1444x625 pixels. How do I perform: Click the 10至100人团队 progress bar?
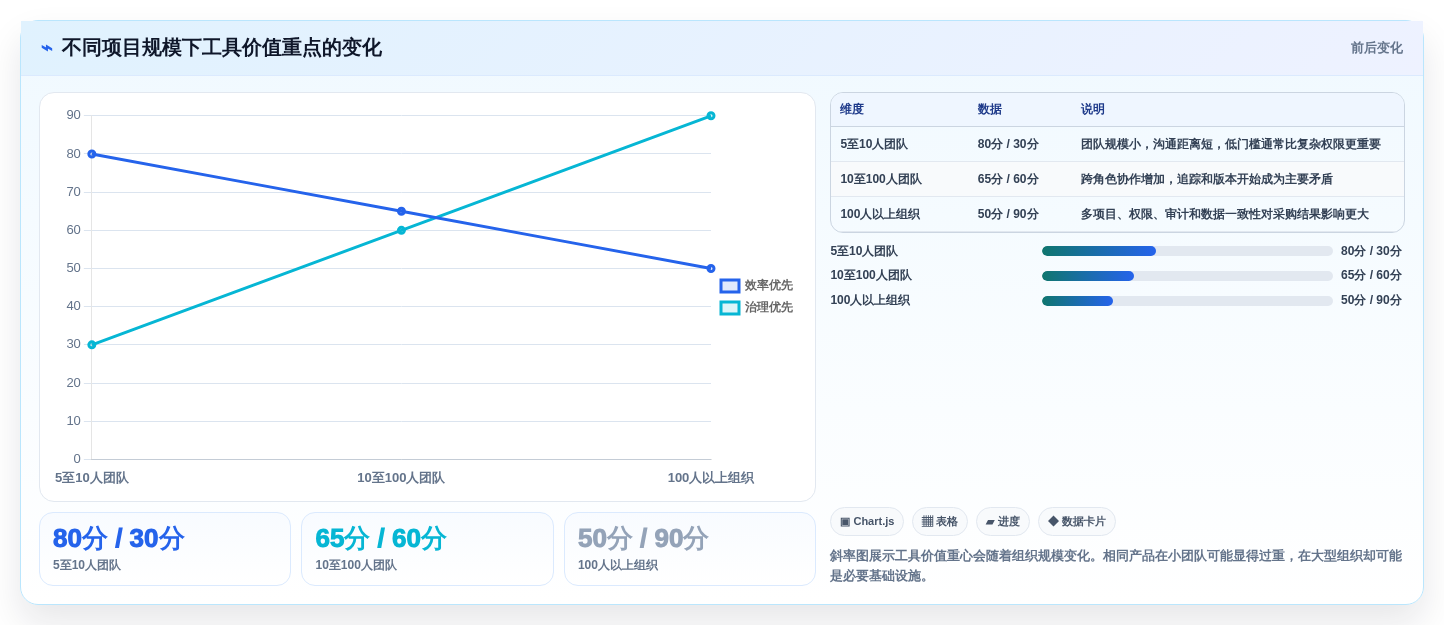[1187, 276]
